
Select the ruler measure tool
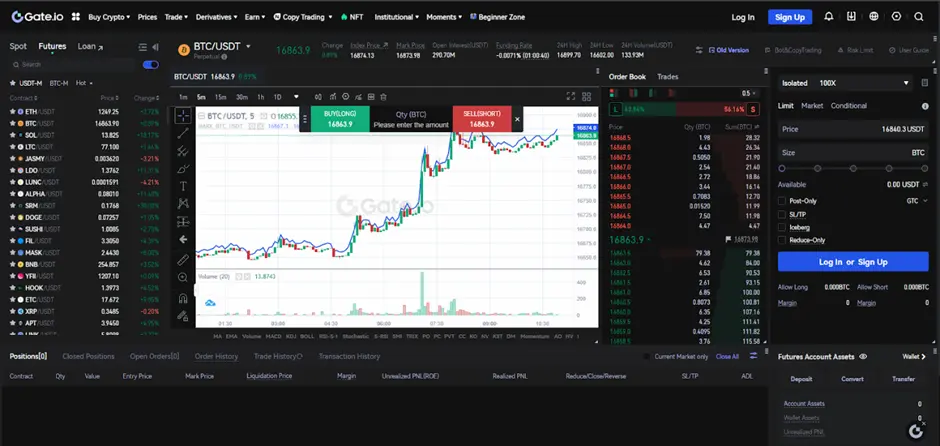tap(183, 260)
